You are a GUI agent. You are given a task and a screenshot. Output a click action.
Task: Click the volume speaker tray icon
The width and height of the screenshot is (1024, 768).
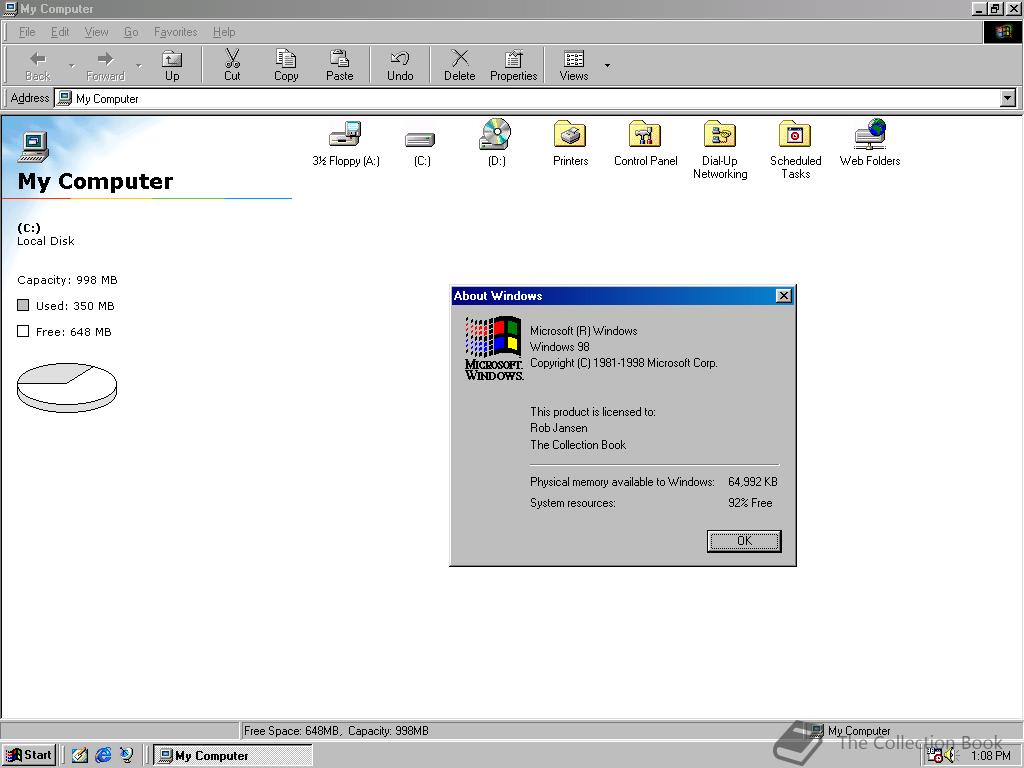coord(949,756)
